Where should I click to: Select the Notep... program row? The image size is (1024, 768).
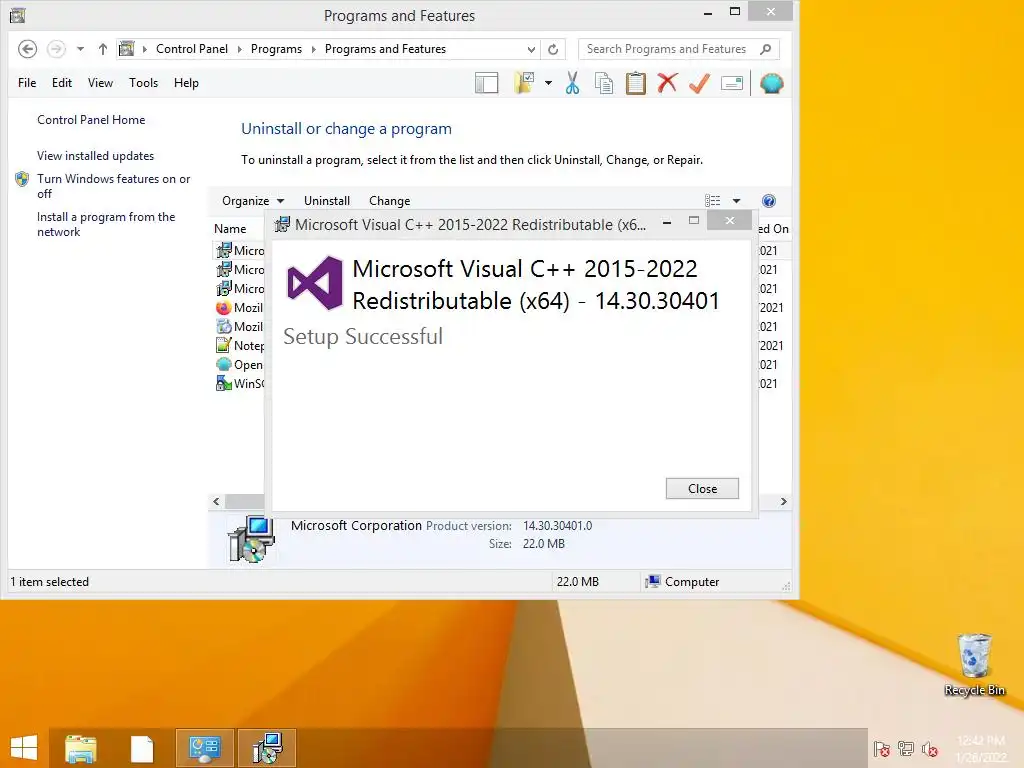[240, 345]
